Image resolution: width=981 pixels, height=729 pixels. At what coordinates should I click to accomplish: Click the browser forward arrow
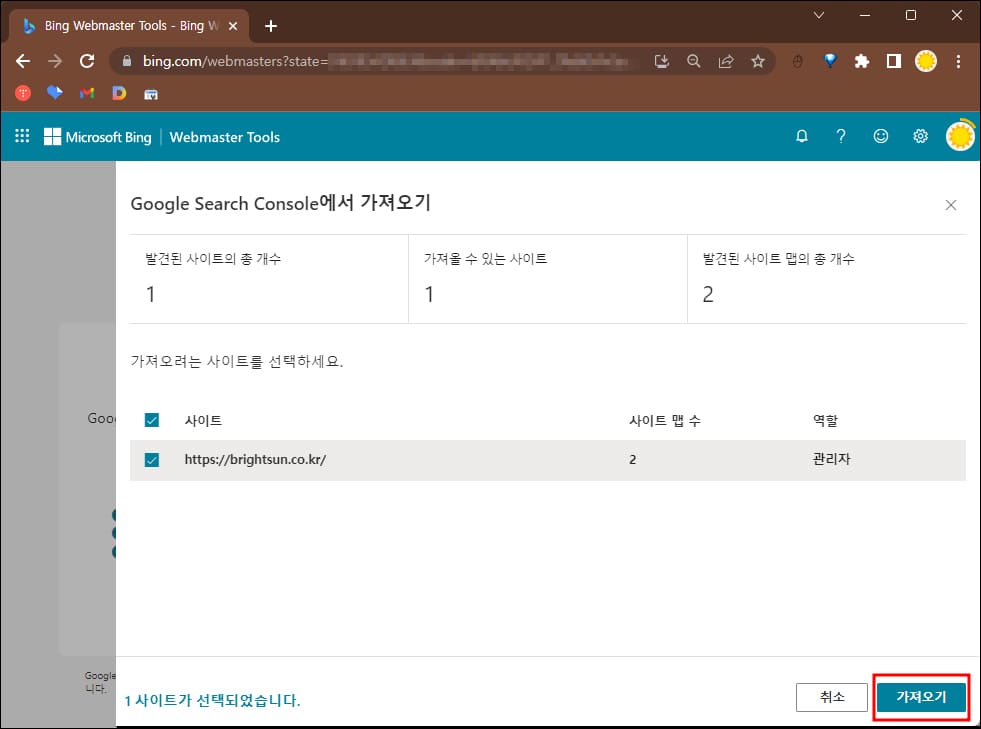coord(55,61)
